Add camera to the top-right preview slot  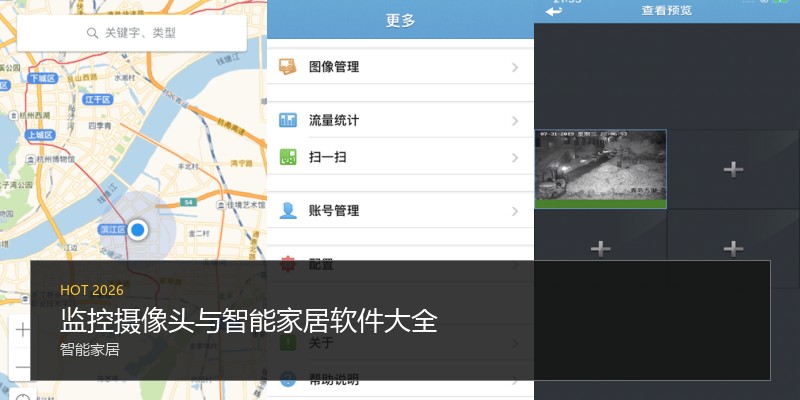click(x=733, y=169)
